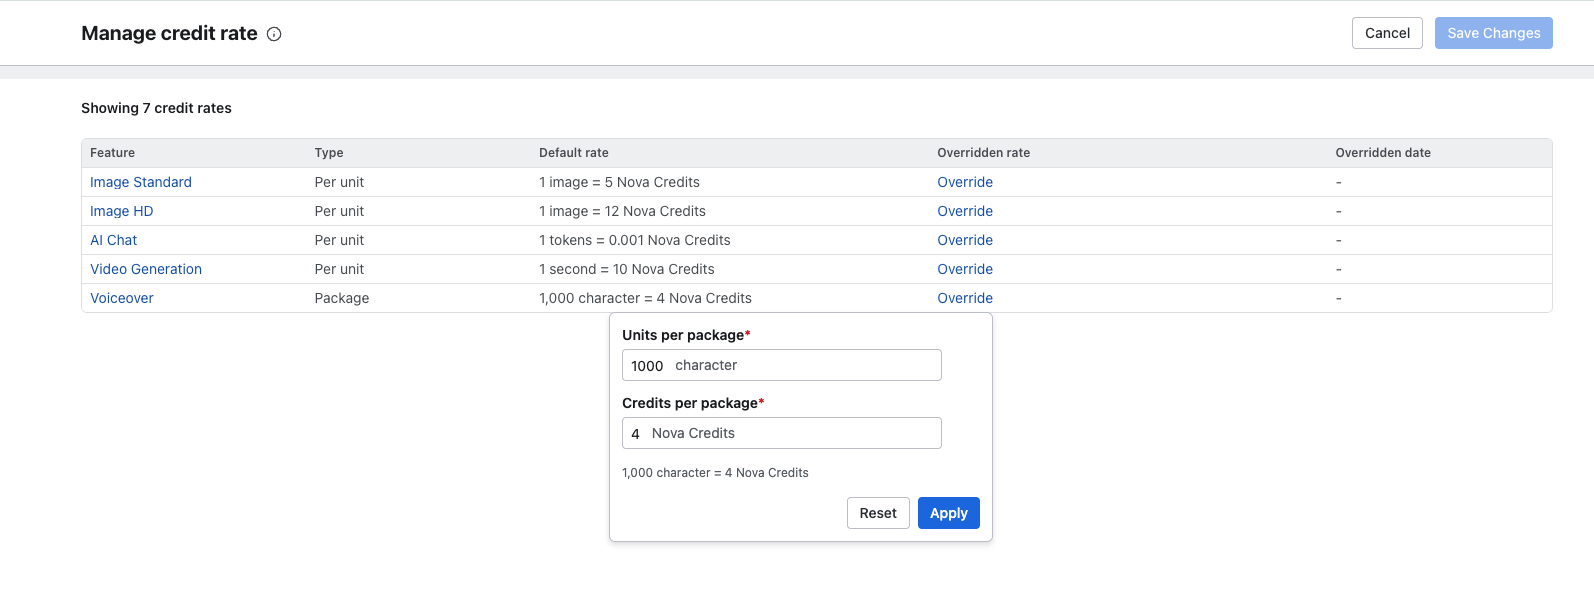Select '1 image = 5 Nova Credits' cell

(x=619, y=182)
